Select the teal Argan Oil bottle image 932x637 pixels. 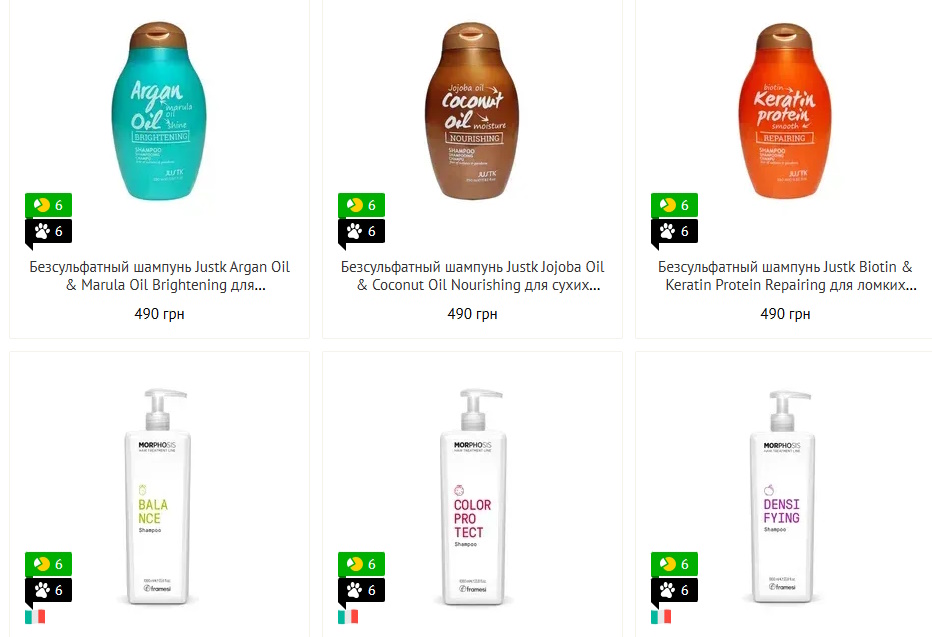pos(159,111)
